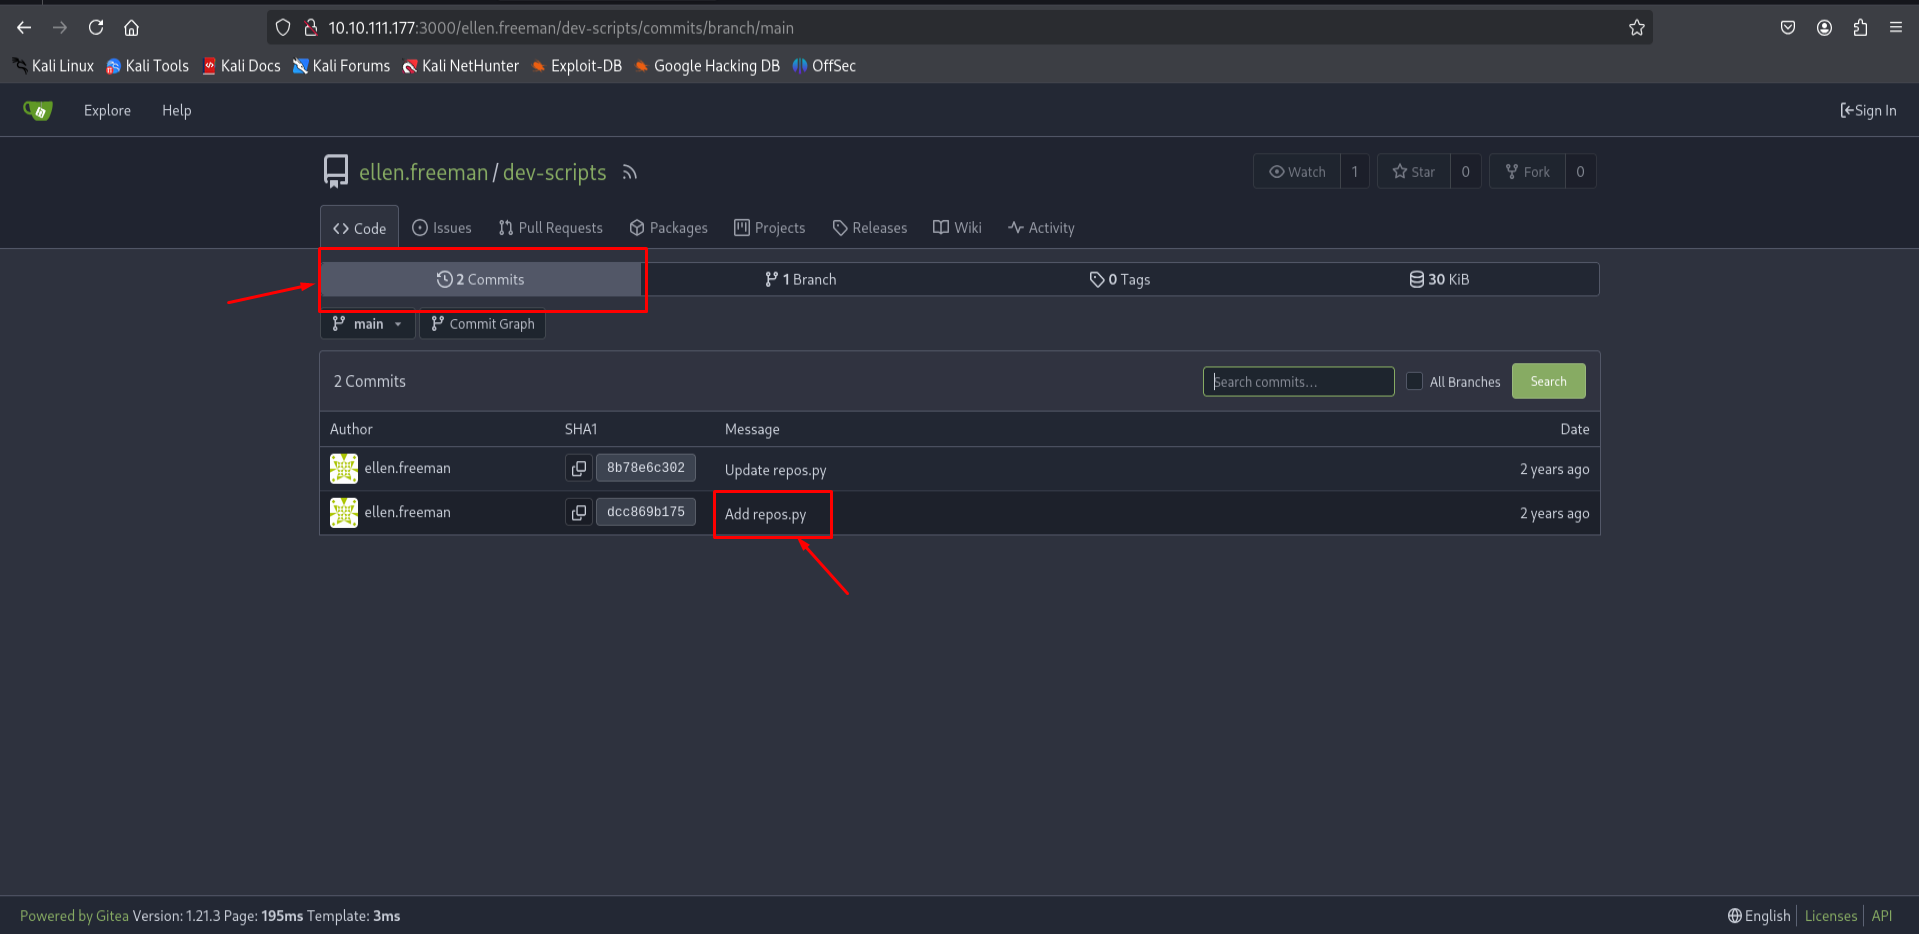Viewport: 1919px width, 934px height.
Task: Click the browser URL address bar
Action: [960, 28]
